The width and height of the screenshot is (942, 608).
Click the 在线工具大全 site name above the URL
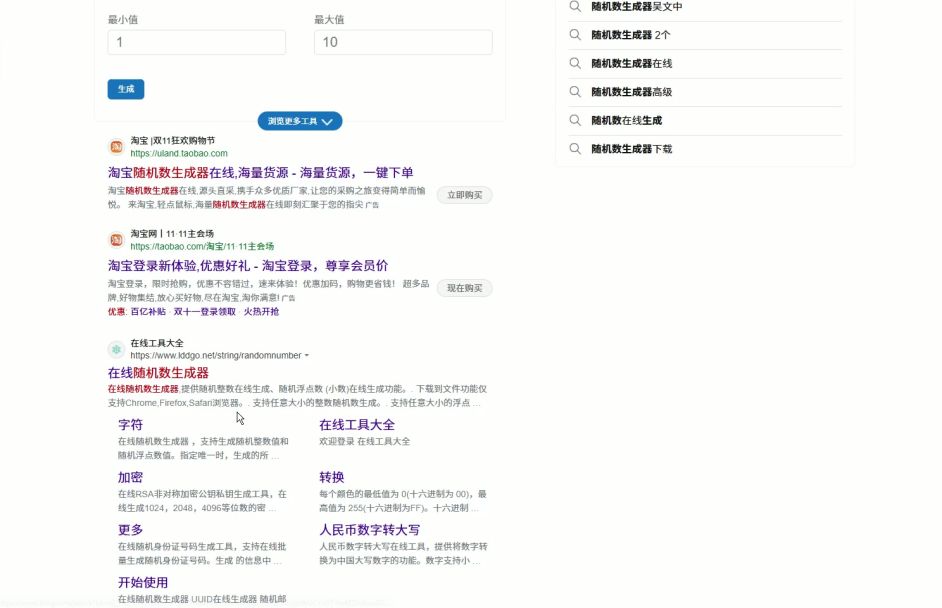click(x=157, y=343)
